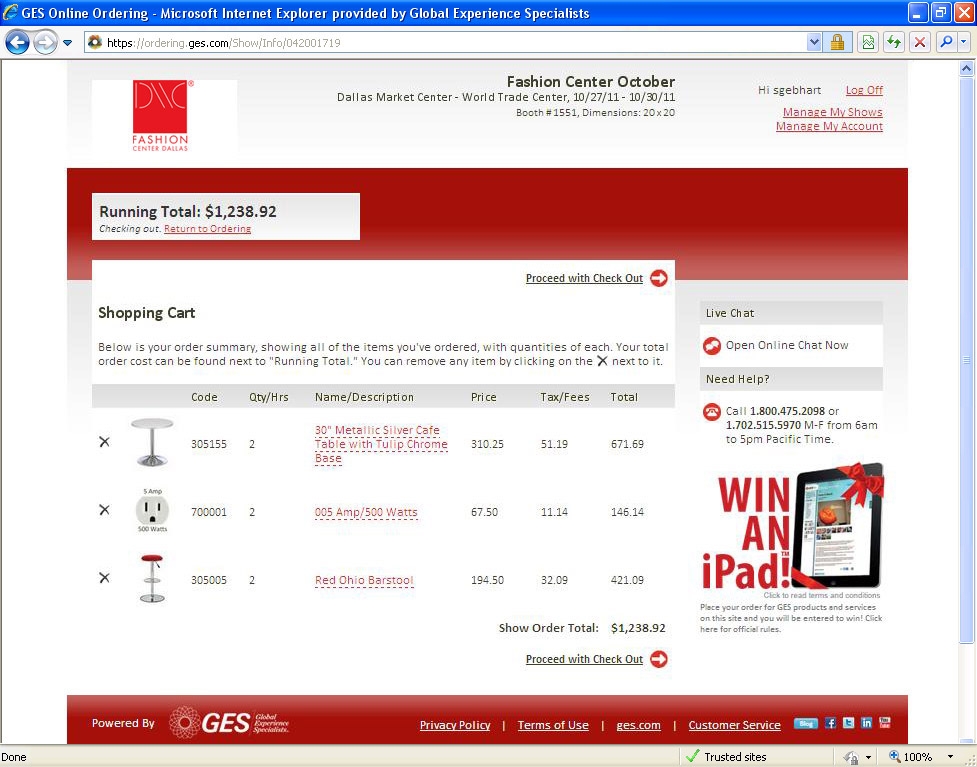
Task: Click the red barstool thumbnail
Action: click(x=152, y=578)
